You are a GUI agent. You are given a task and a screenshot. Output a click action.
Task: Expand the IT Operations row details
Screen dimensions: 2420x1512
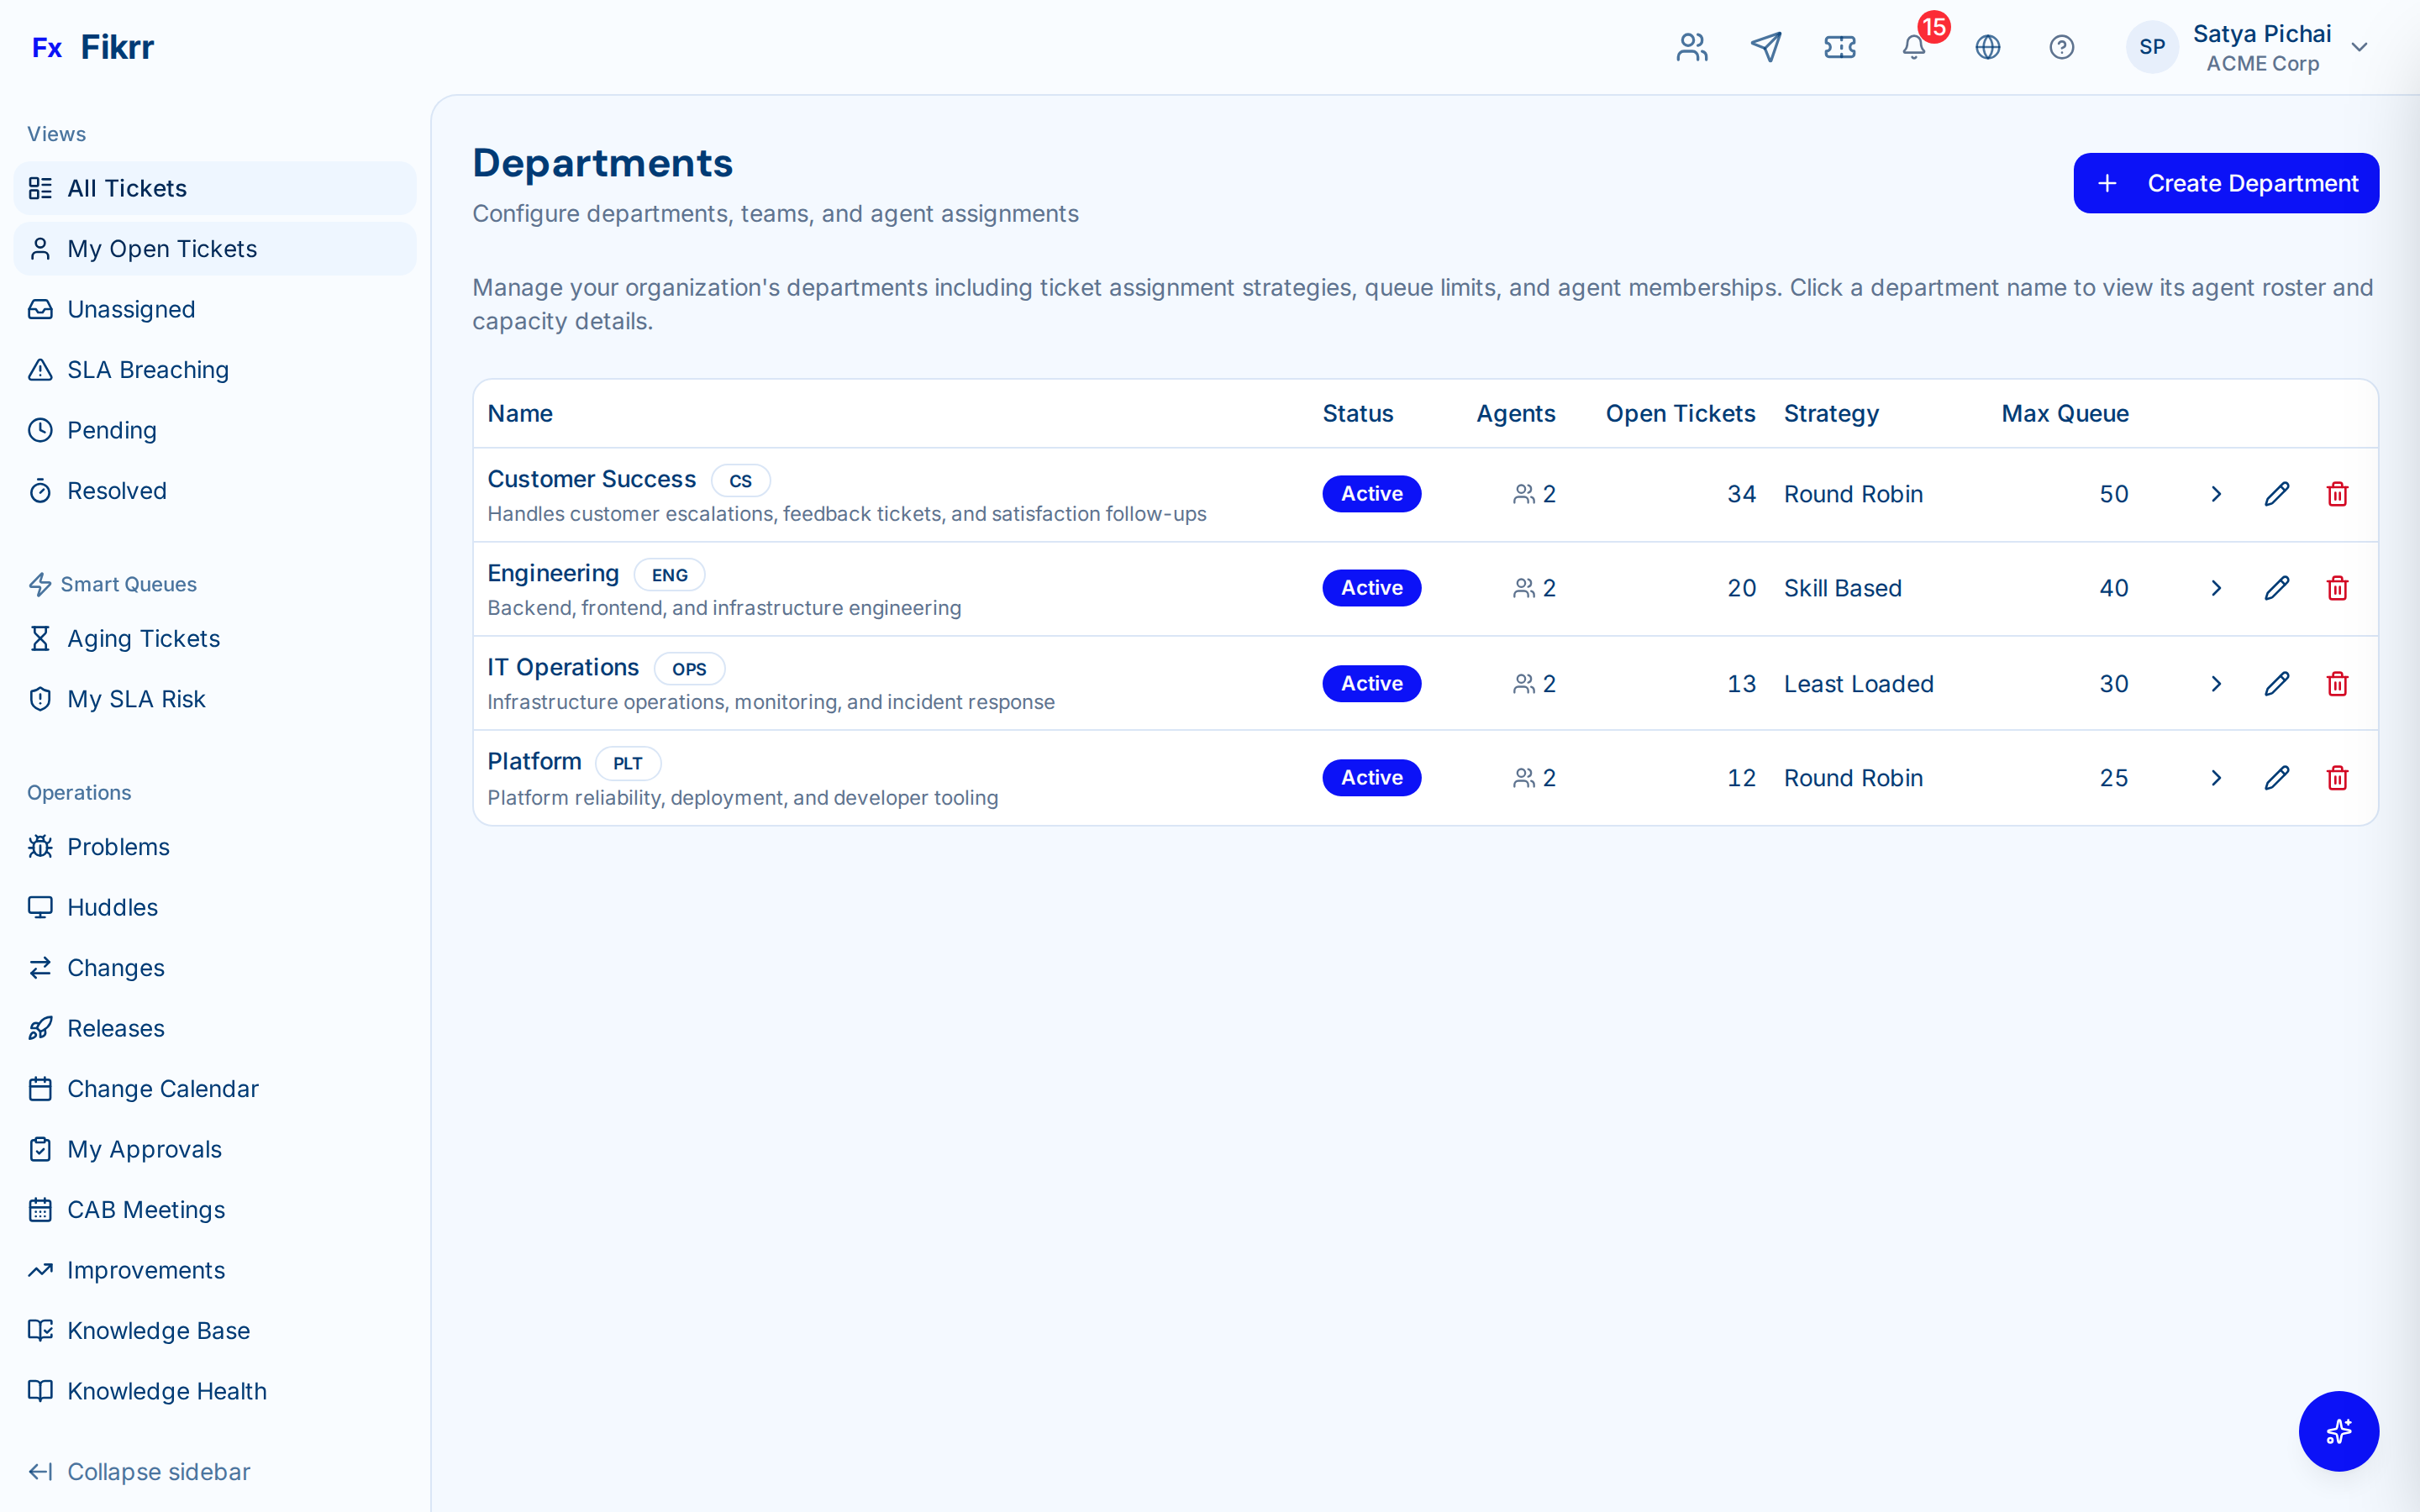[2216, 683]
